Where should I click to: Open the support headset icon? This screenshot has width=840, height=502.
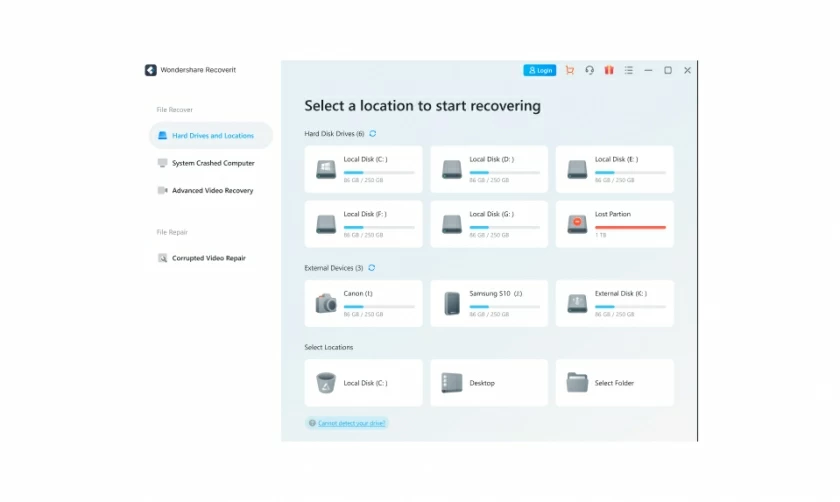589,70
